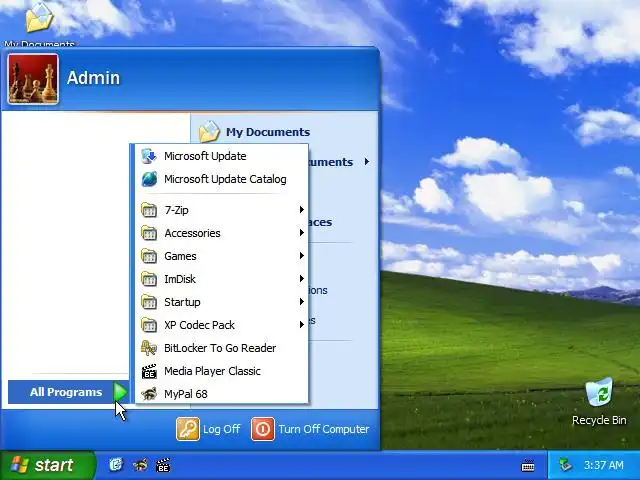Click the green All Programs arrow
This screenshot has height=480, width=640.
[x=120, y=392]
